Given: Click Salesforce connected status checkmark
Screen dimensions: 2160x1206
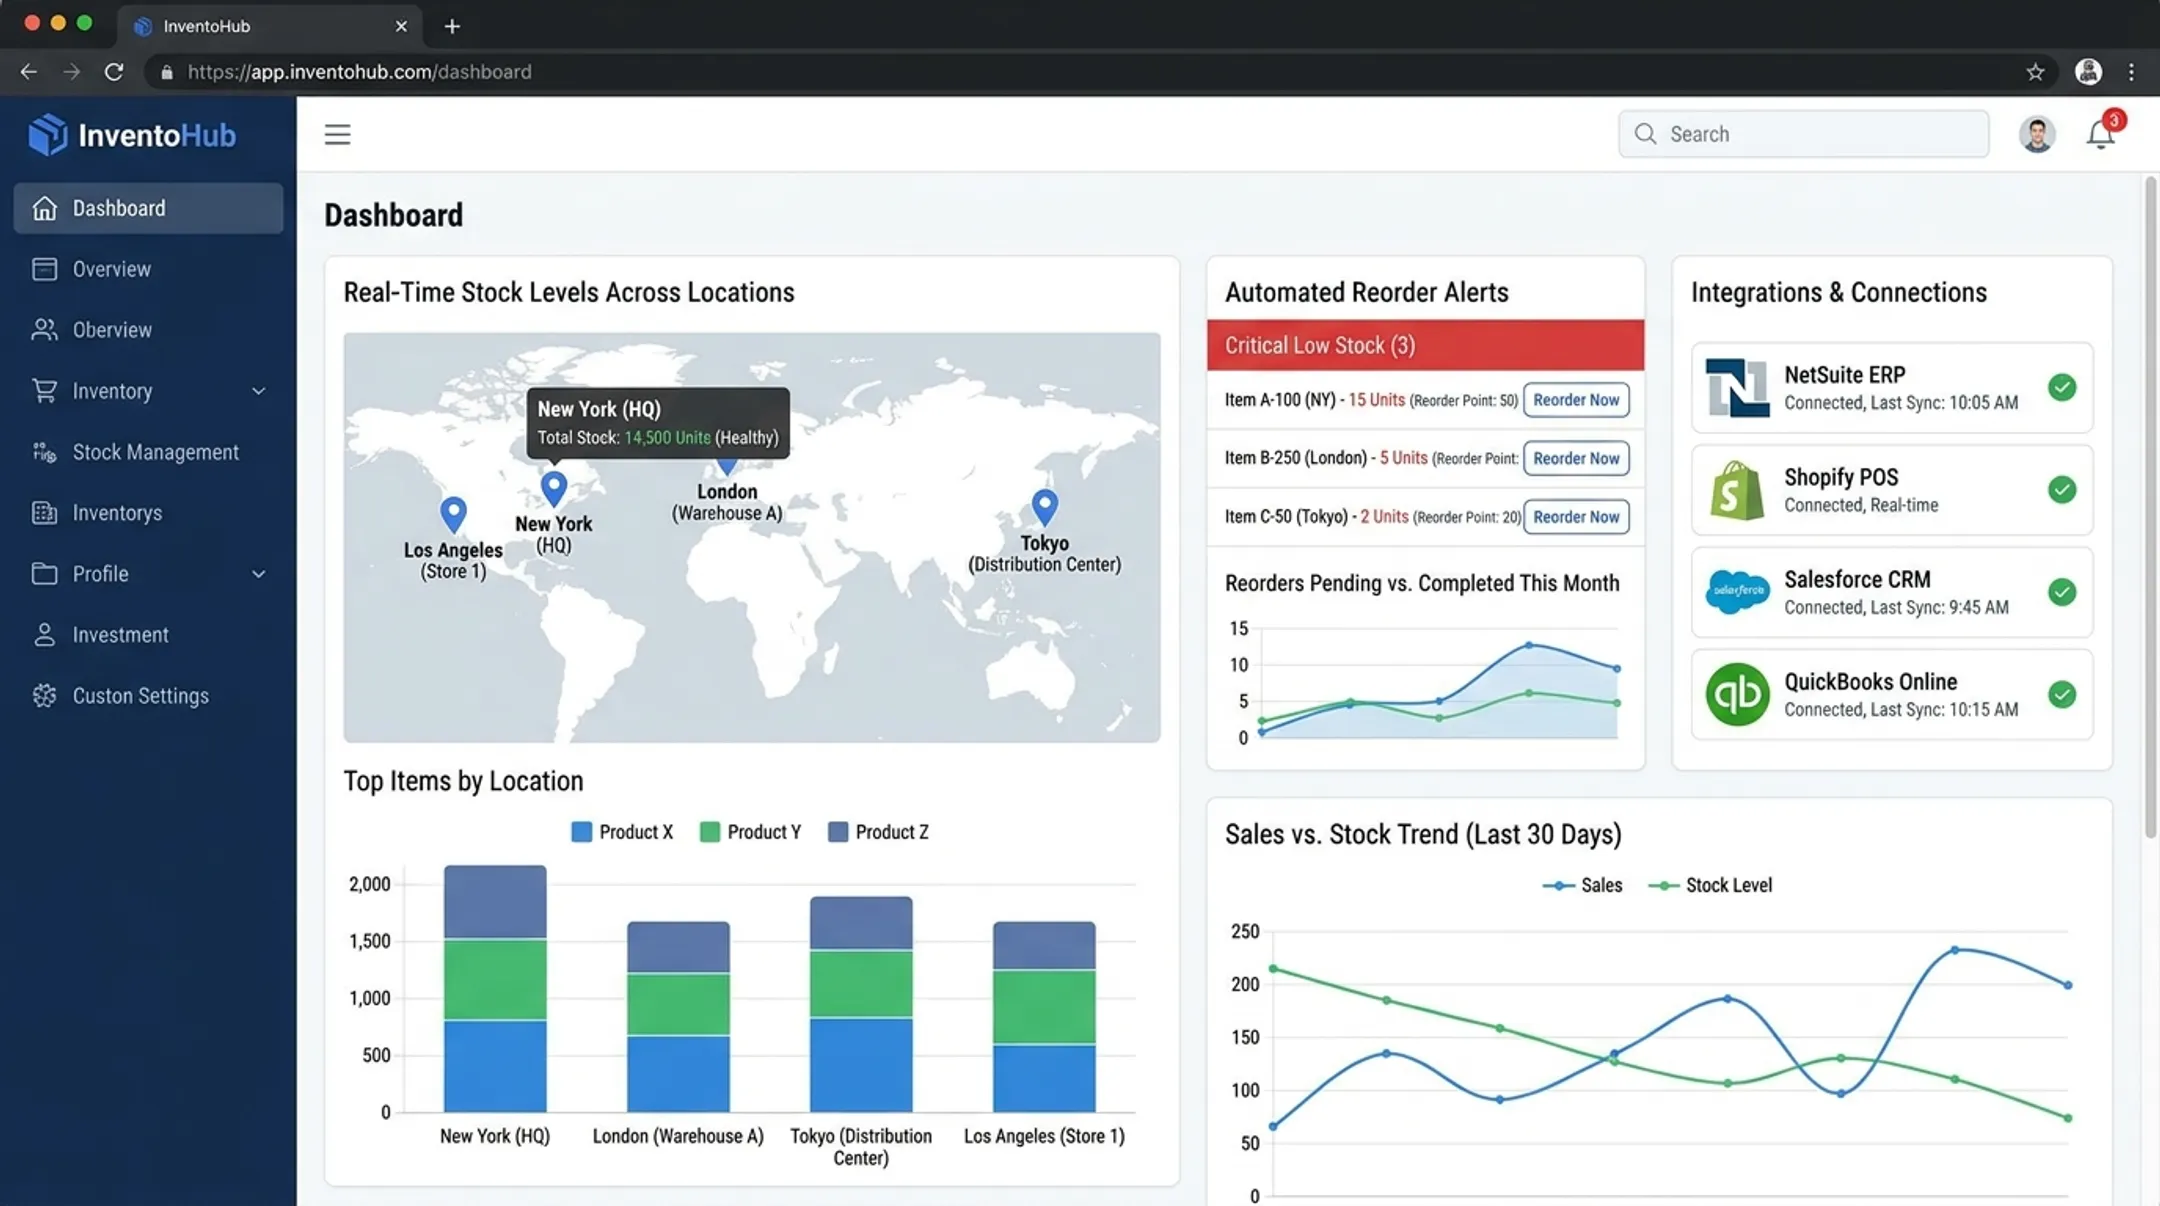Looking at the screenshot, I should click(2061, 592).
